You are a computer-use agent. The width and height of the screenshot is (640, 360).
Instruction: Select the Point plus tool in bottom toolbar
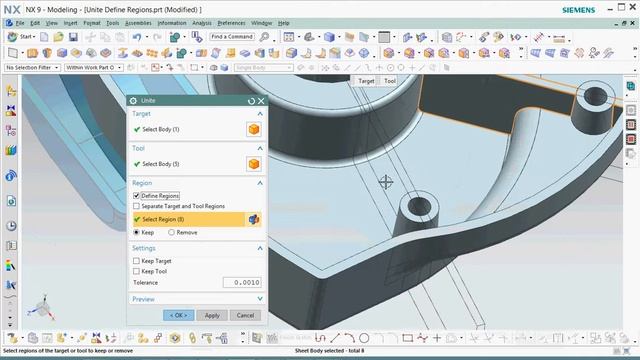pos(437,338)
